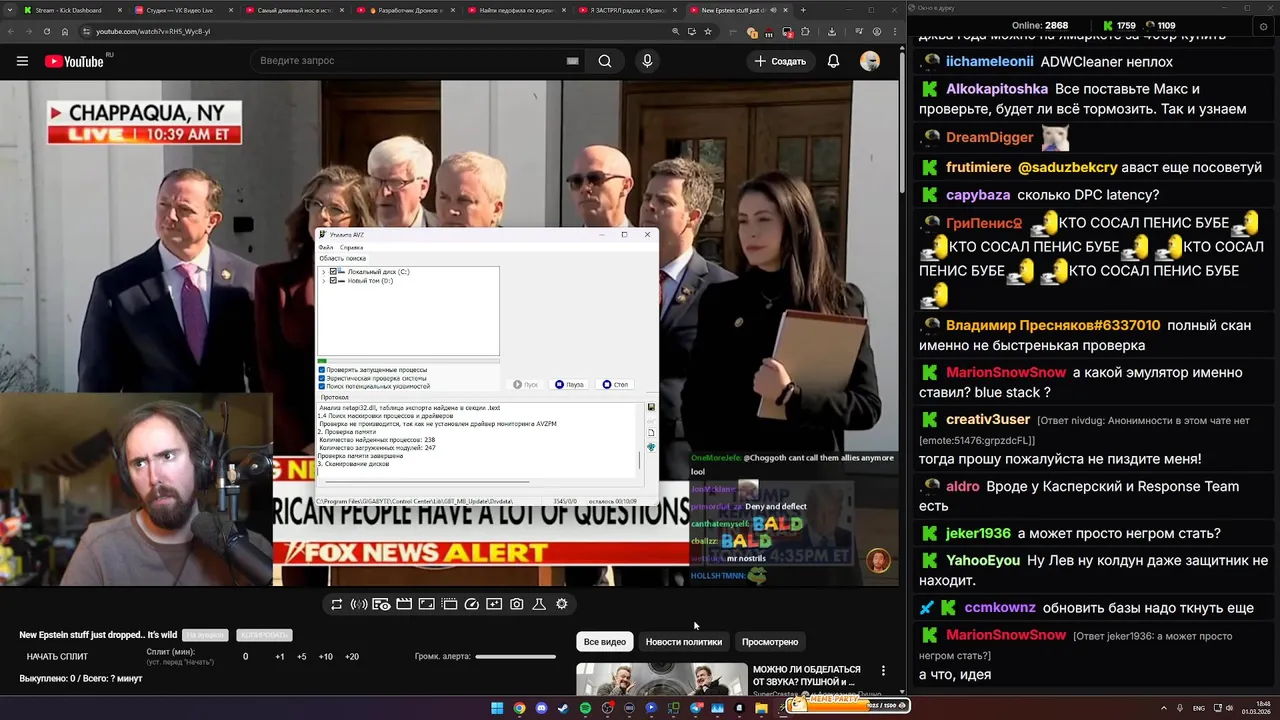Click speedometer icon in overlay toolbar
1280x720 pixels.
coord(472,604)
